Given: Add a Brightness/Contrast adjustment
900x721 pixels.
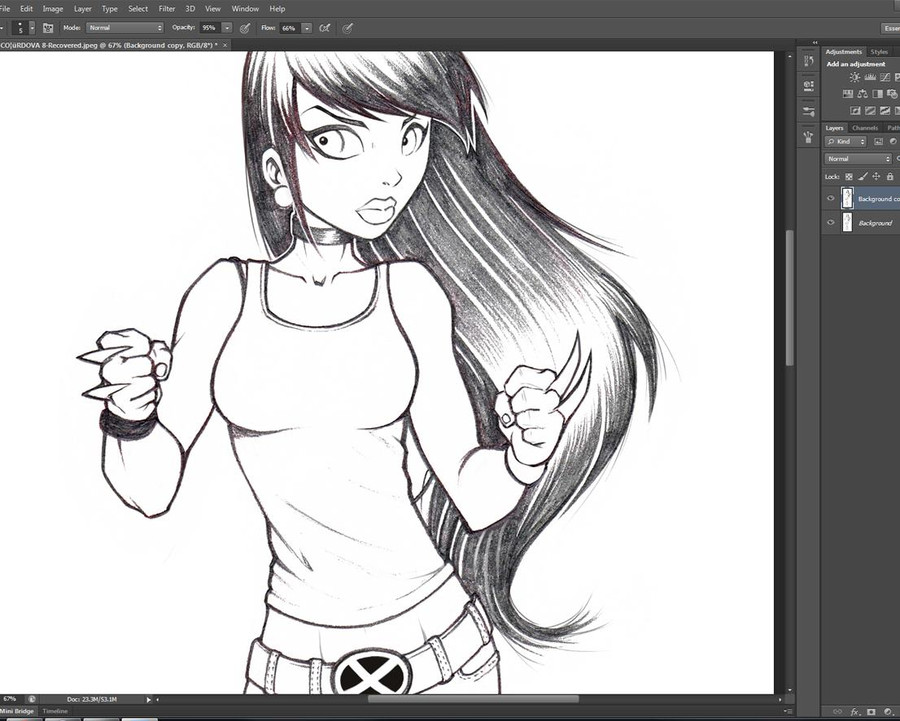Looking at the screenshot, I should [855, 77].
